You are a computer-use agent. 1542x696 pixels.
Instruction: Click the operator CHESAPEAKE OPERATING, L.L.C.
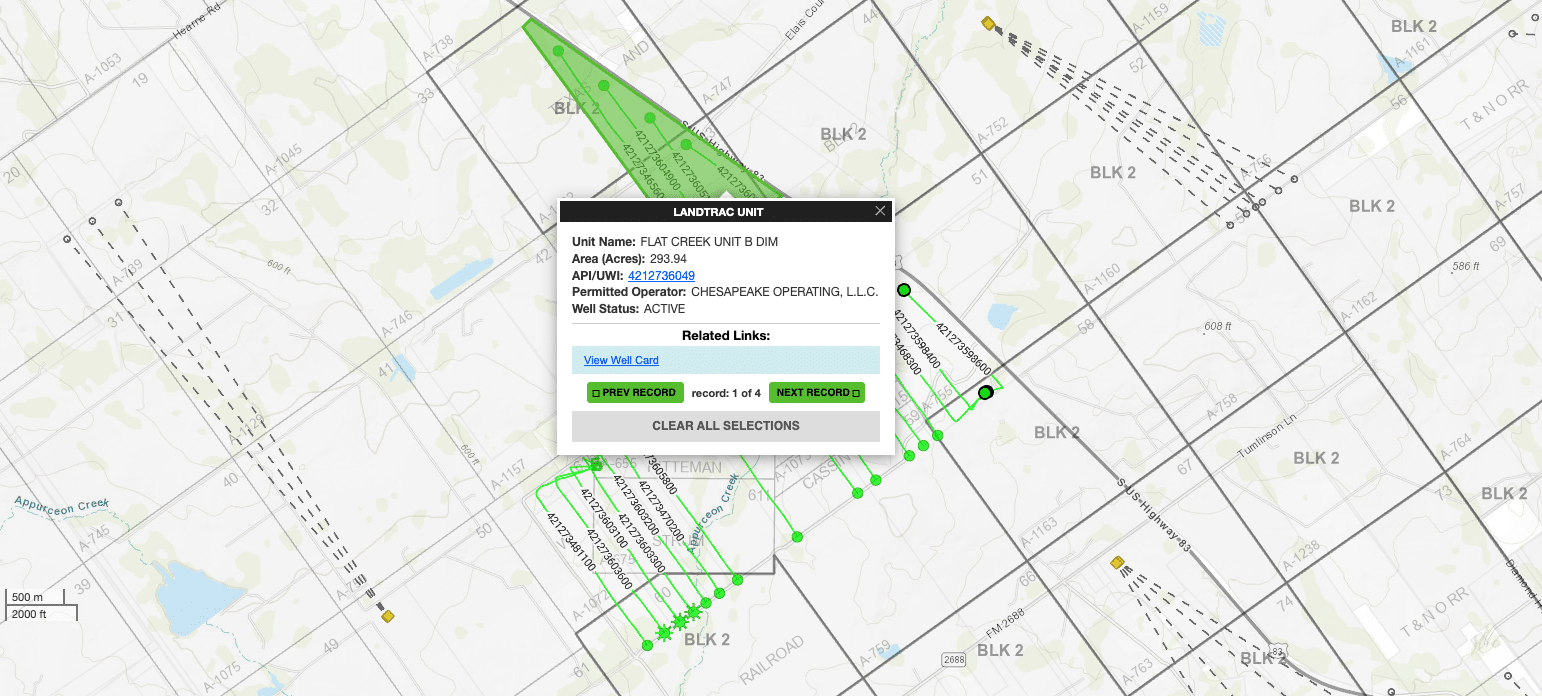[x=785, y=292]
